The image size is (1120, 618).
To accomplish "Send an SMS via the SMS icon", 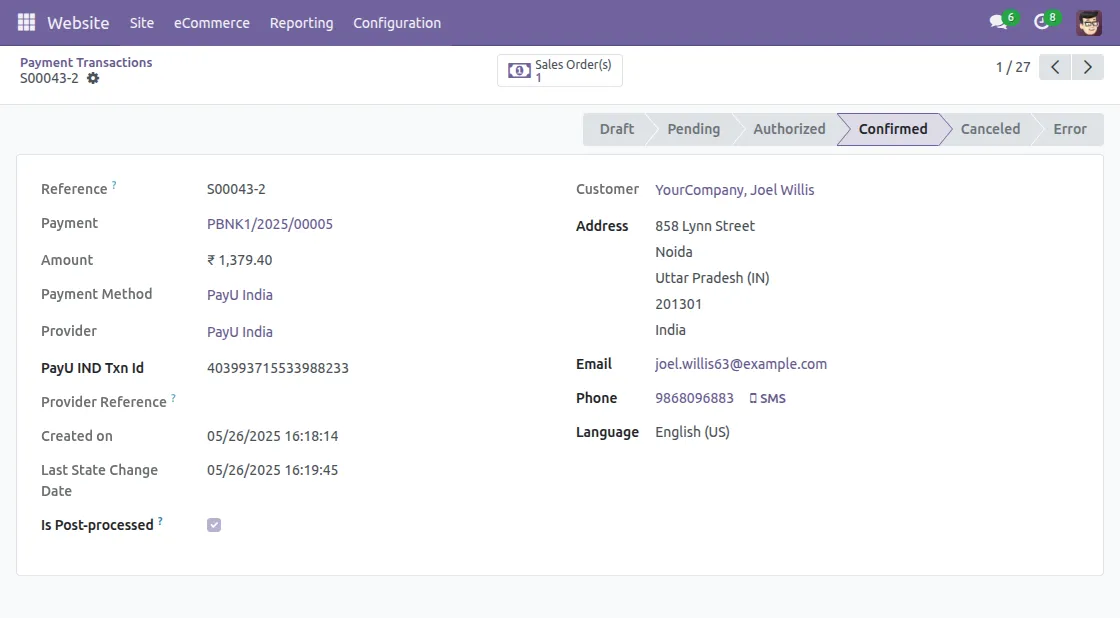I will pos(768,398).
